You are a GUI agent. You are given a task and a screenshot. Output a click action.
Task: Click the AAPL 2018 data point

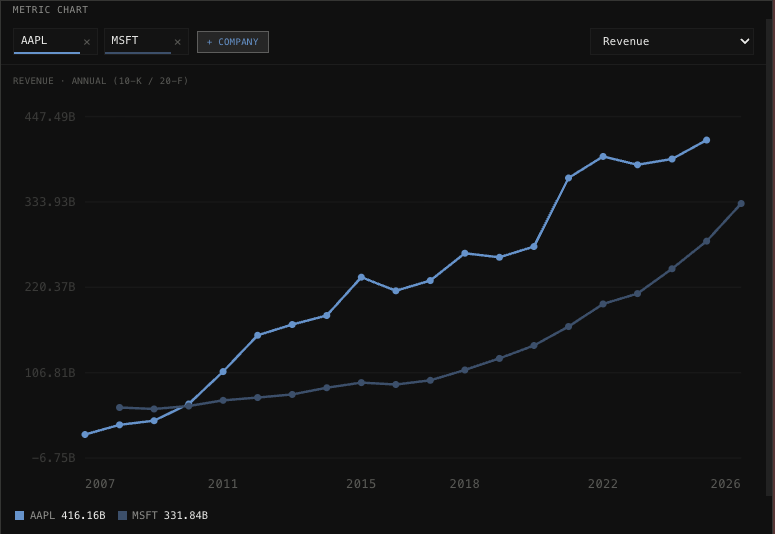coord(465,253)
